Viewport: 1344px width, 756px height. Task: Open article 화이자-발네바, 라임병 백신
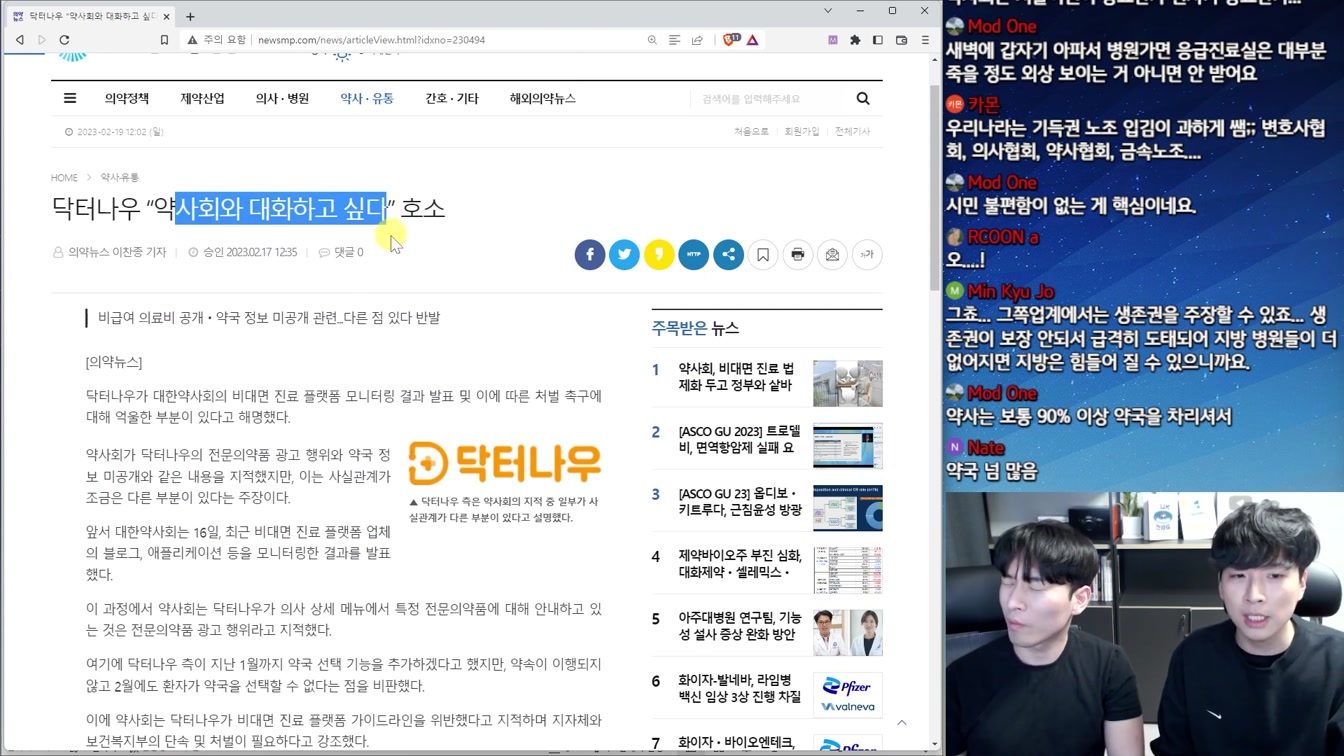pyautogui.click(x=740, y=689)
